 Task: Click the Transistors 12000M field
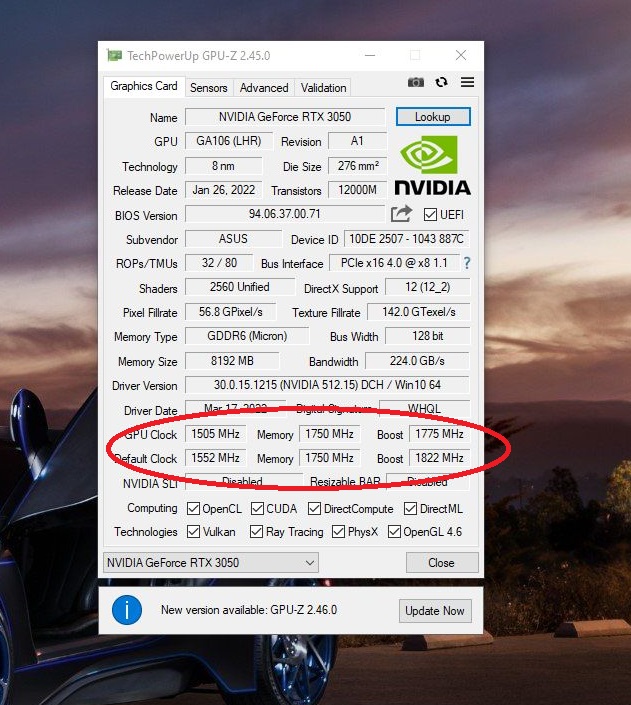pyautogui.click(x=358, y=190)
